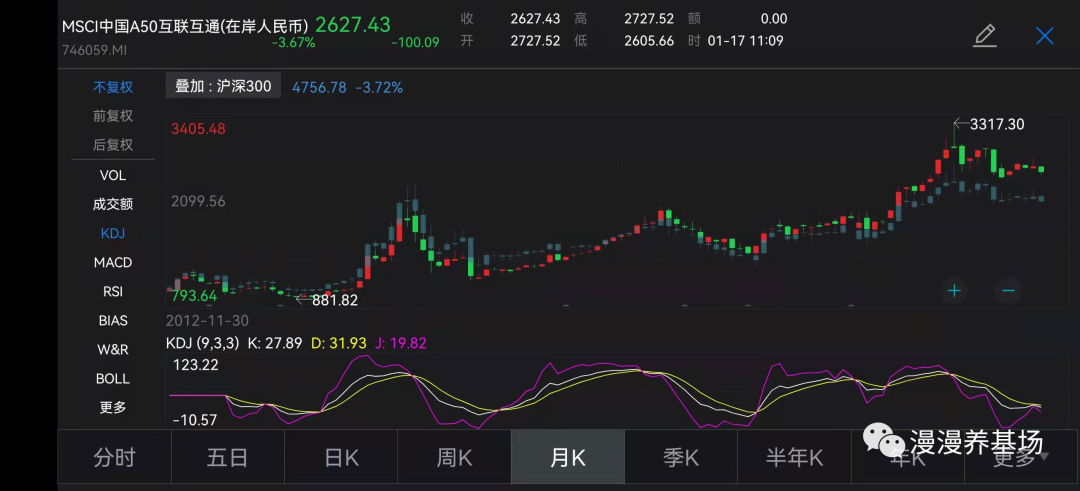
Task: Select the KDJ indicator
Action: point(113,233)
